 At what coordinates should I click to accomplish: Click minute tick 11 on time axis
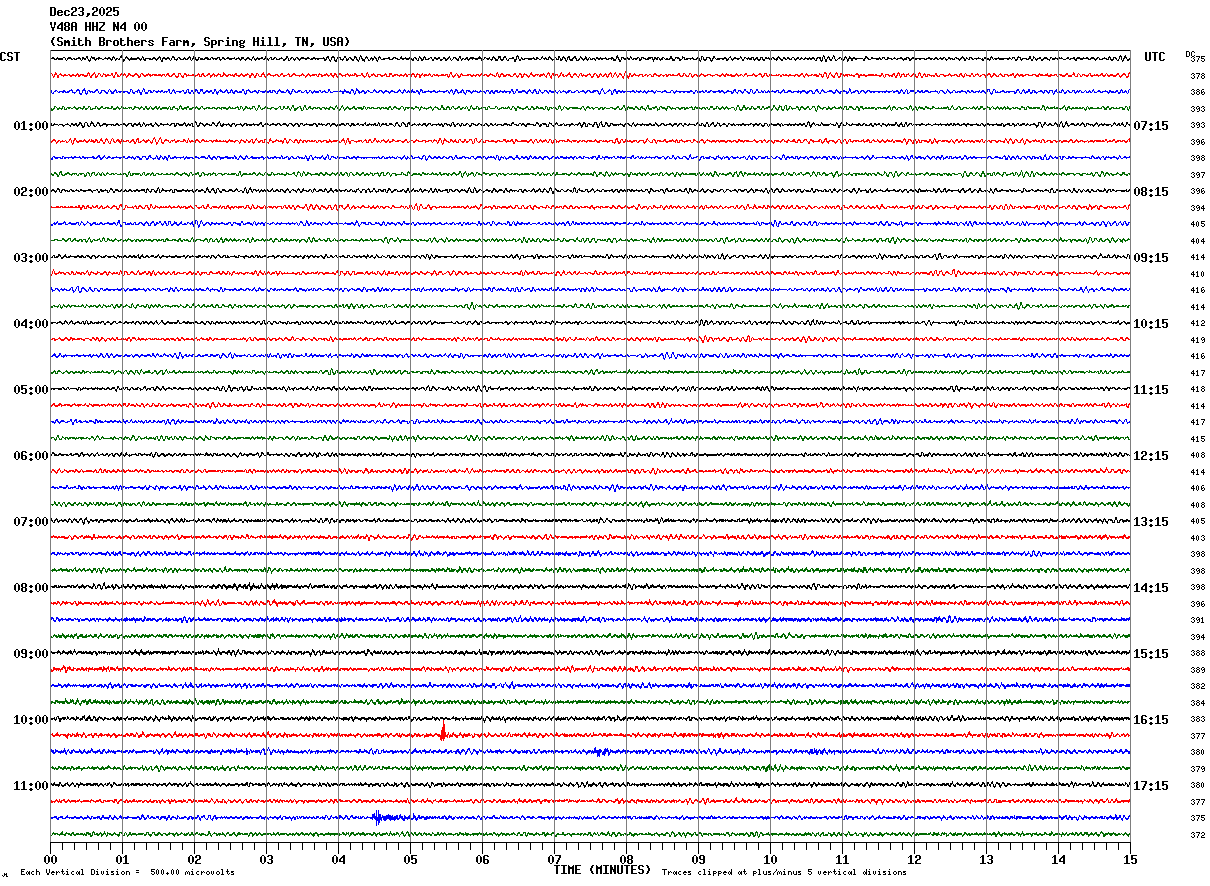click(842, 859)
